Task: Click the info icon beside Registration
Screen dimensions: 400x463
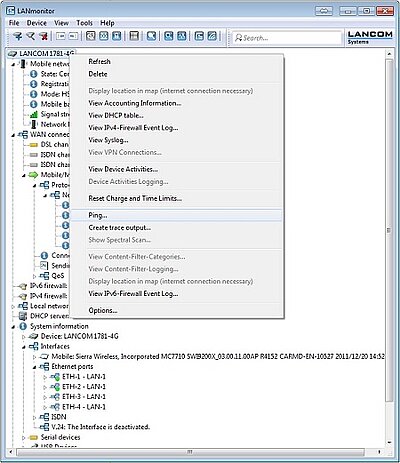Action: (x=34, y=84)
